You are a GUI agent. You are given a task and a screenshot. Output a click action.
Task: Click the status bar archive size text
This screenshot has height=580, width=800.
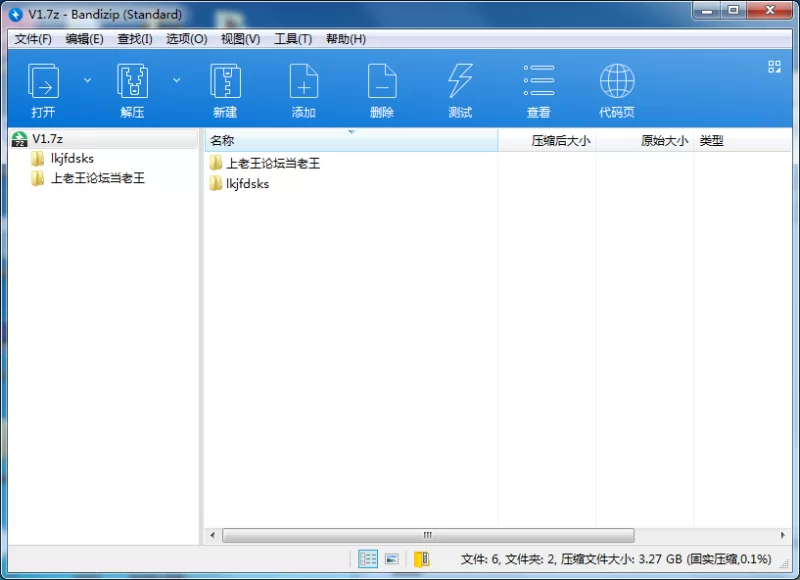[x=616, y=559]
